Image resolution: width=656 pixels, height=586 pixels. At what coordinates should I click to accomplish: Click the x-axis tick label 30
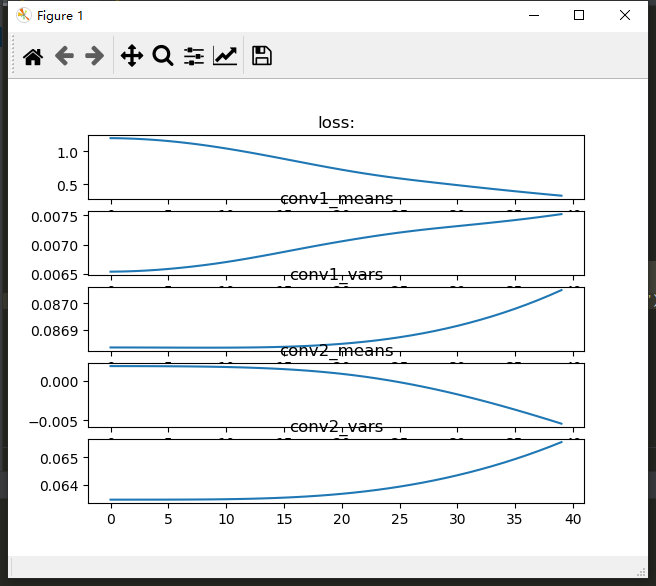pos(457,519)
